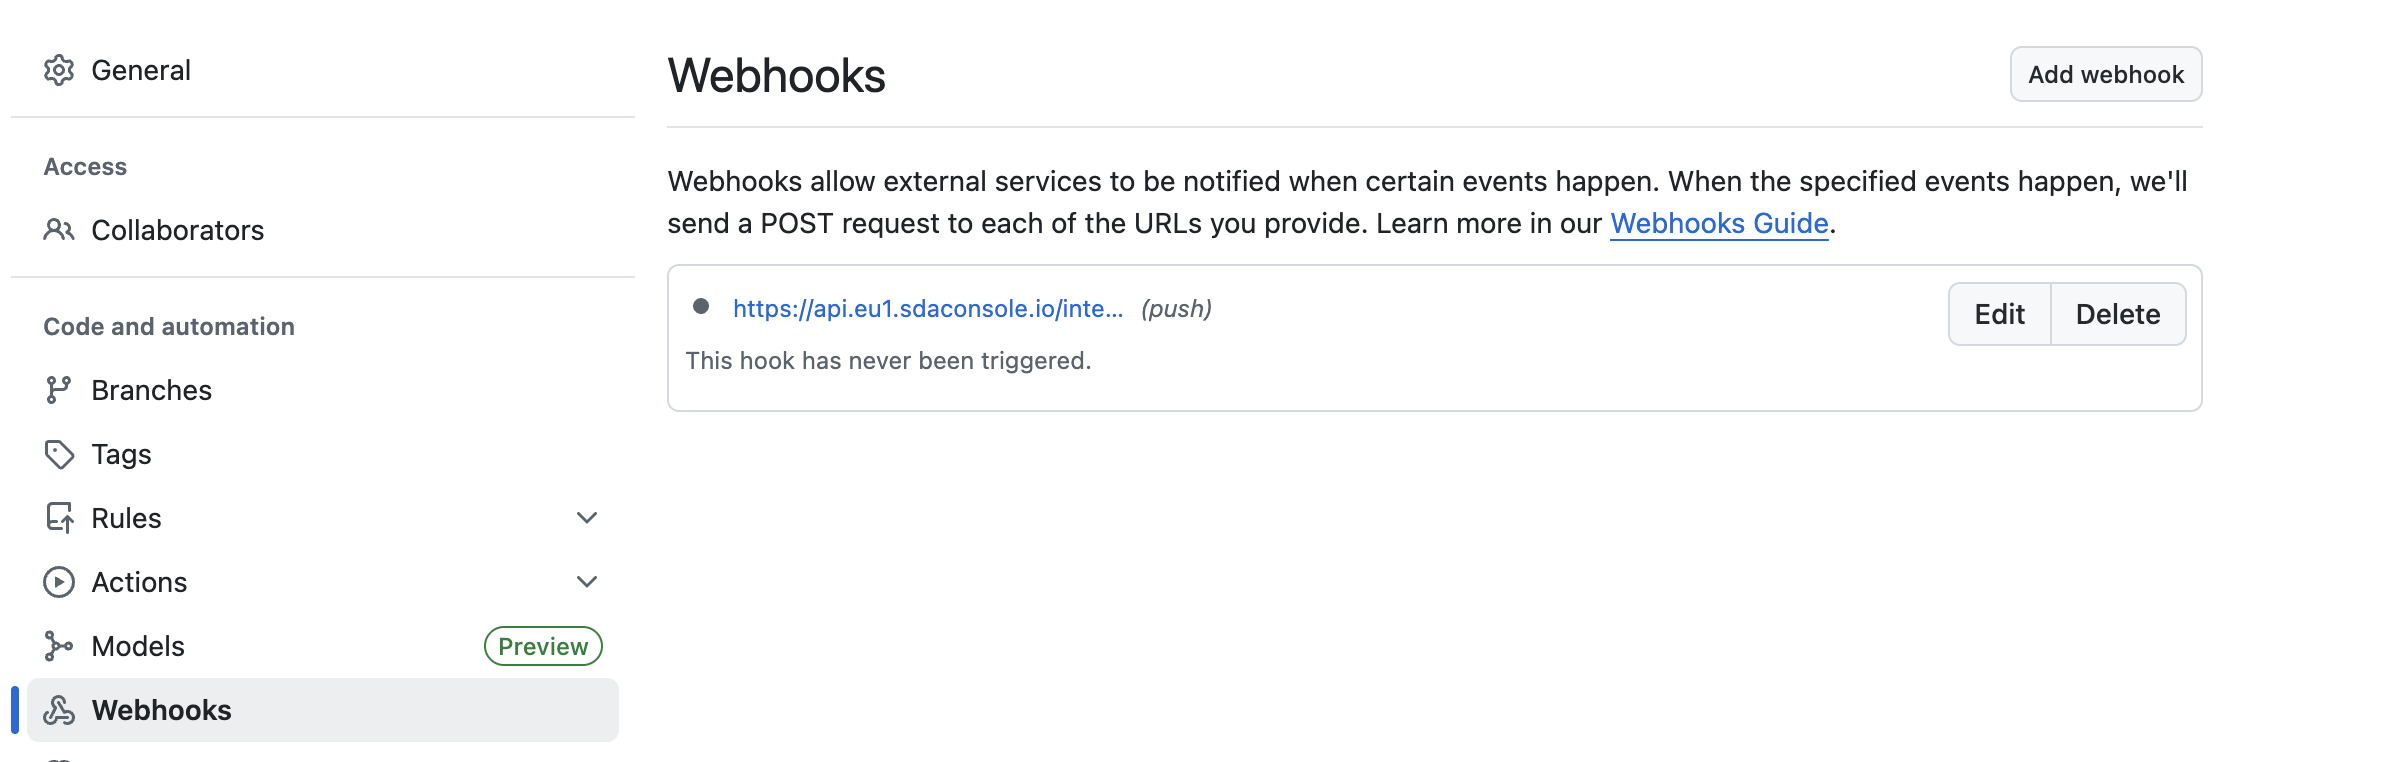Screen dimensions: 2406x762
Task: Click the Branches git-branch icon
Action: pyautogui.click(x=59, y=390)
